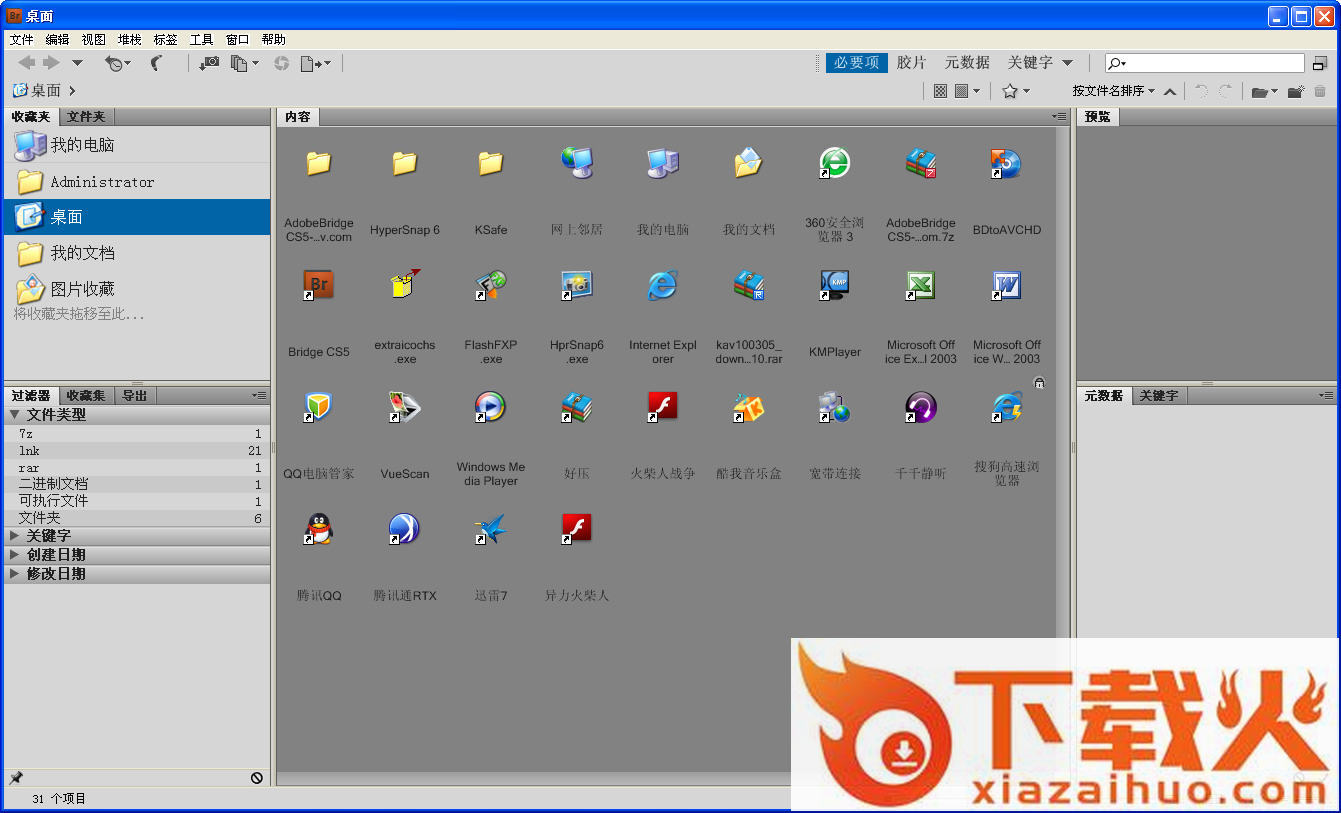Rotate 90 degrees clockwise
1341x813 pixels.
click(1225, 91)
